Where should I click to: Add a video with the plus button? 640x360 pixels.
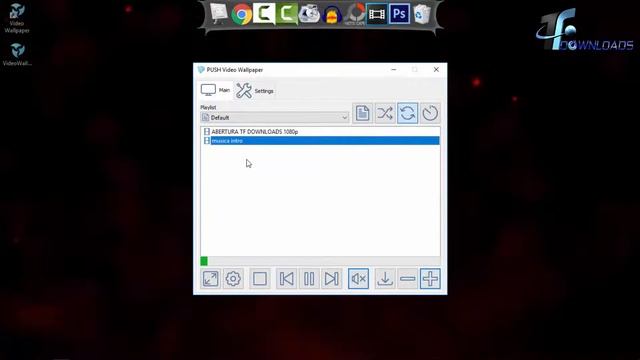(430, 279)
